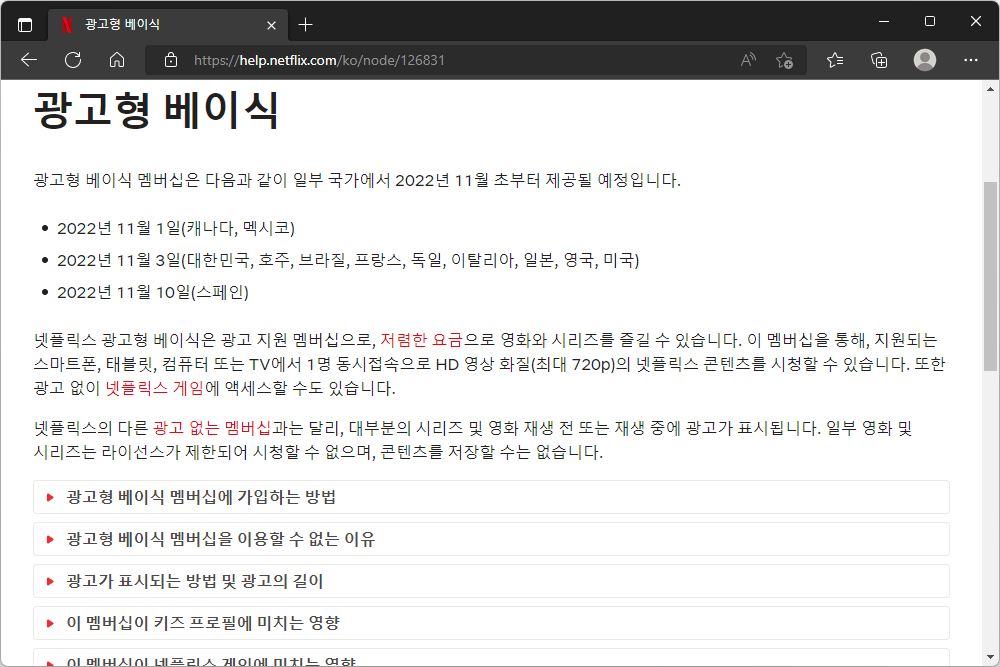Click the 2022년 11월 10일(스페인) bullet
The image size is (1000, 667).
[x=153, y=292]
